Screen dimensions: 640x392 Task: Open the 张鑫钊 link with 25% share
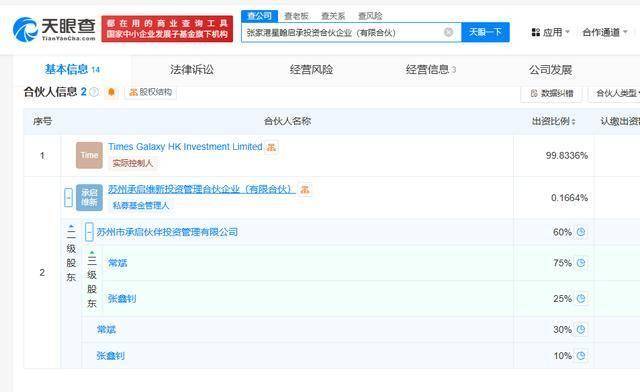[122, 298]
